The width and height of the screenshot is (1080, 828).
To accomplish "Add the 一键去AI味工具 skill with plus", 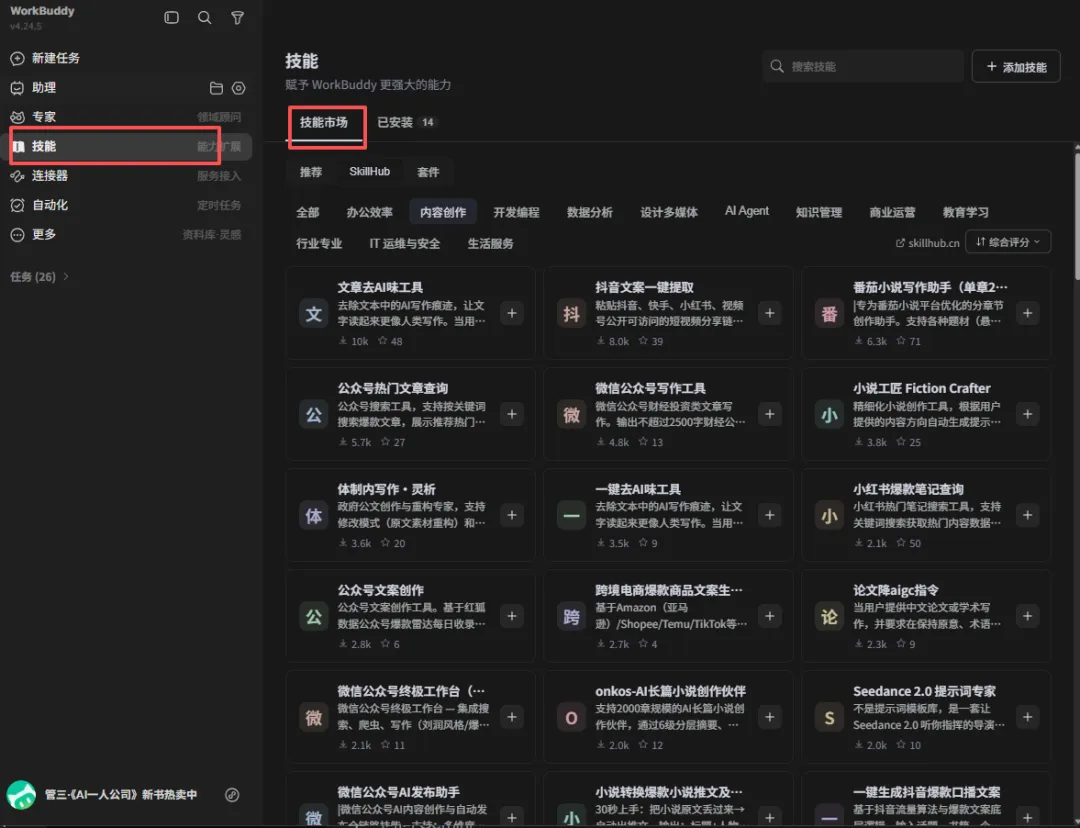I will [769, 515].
